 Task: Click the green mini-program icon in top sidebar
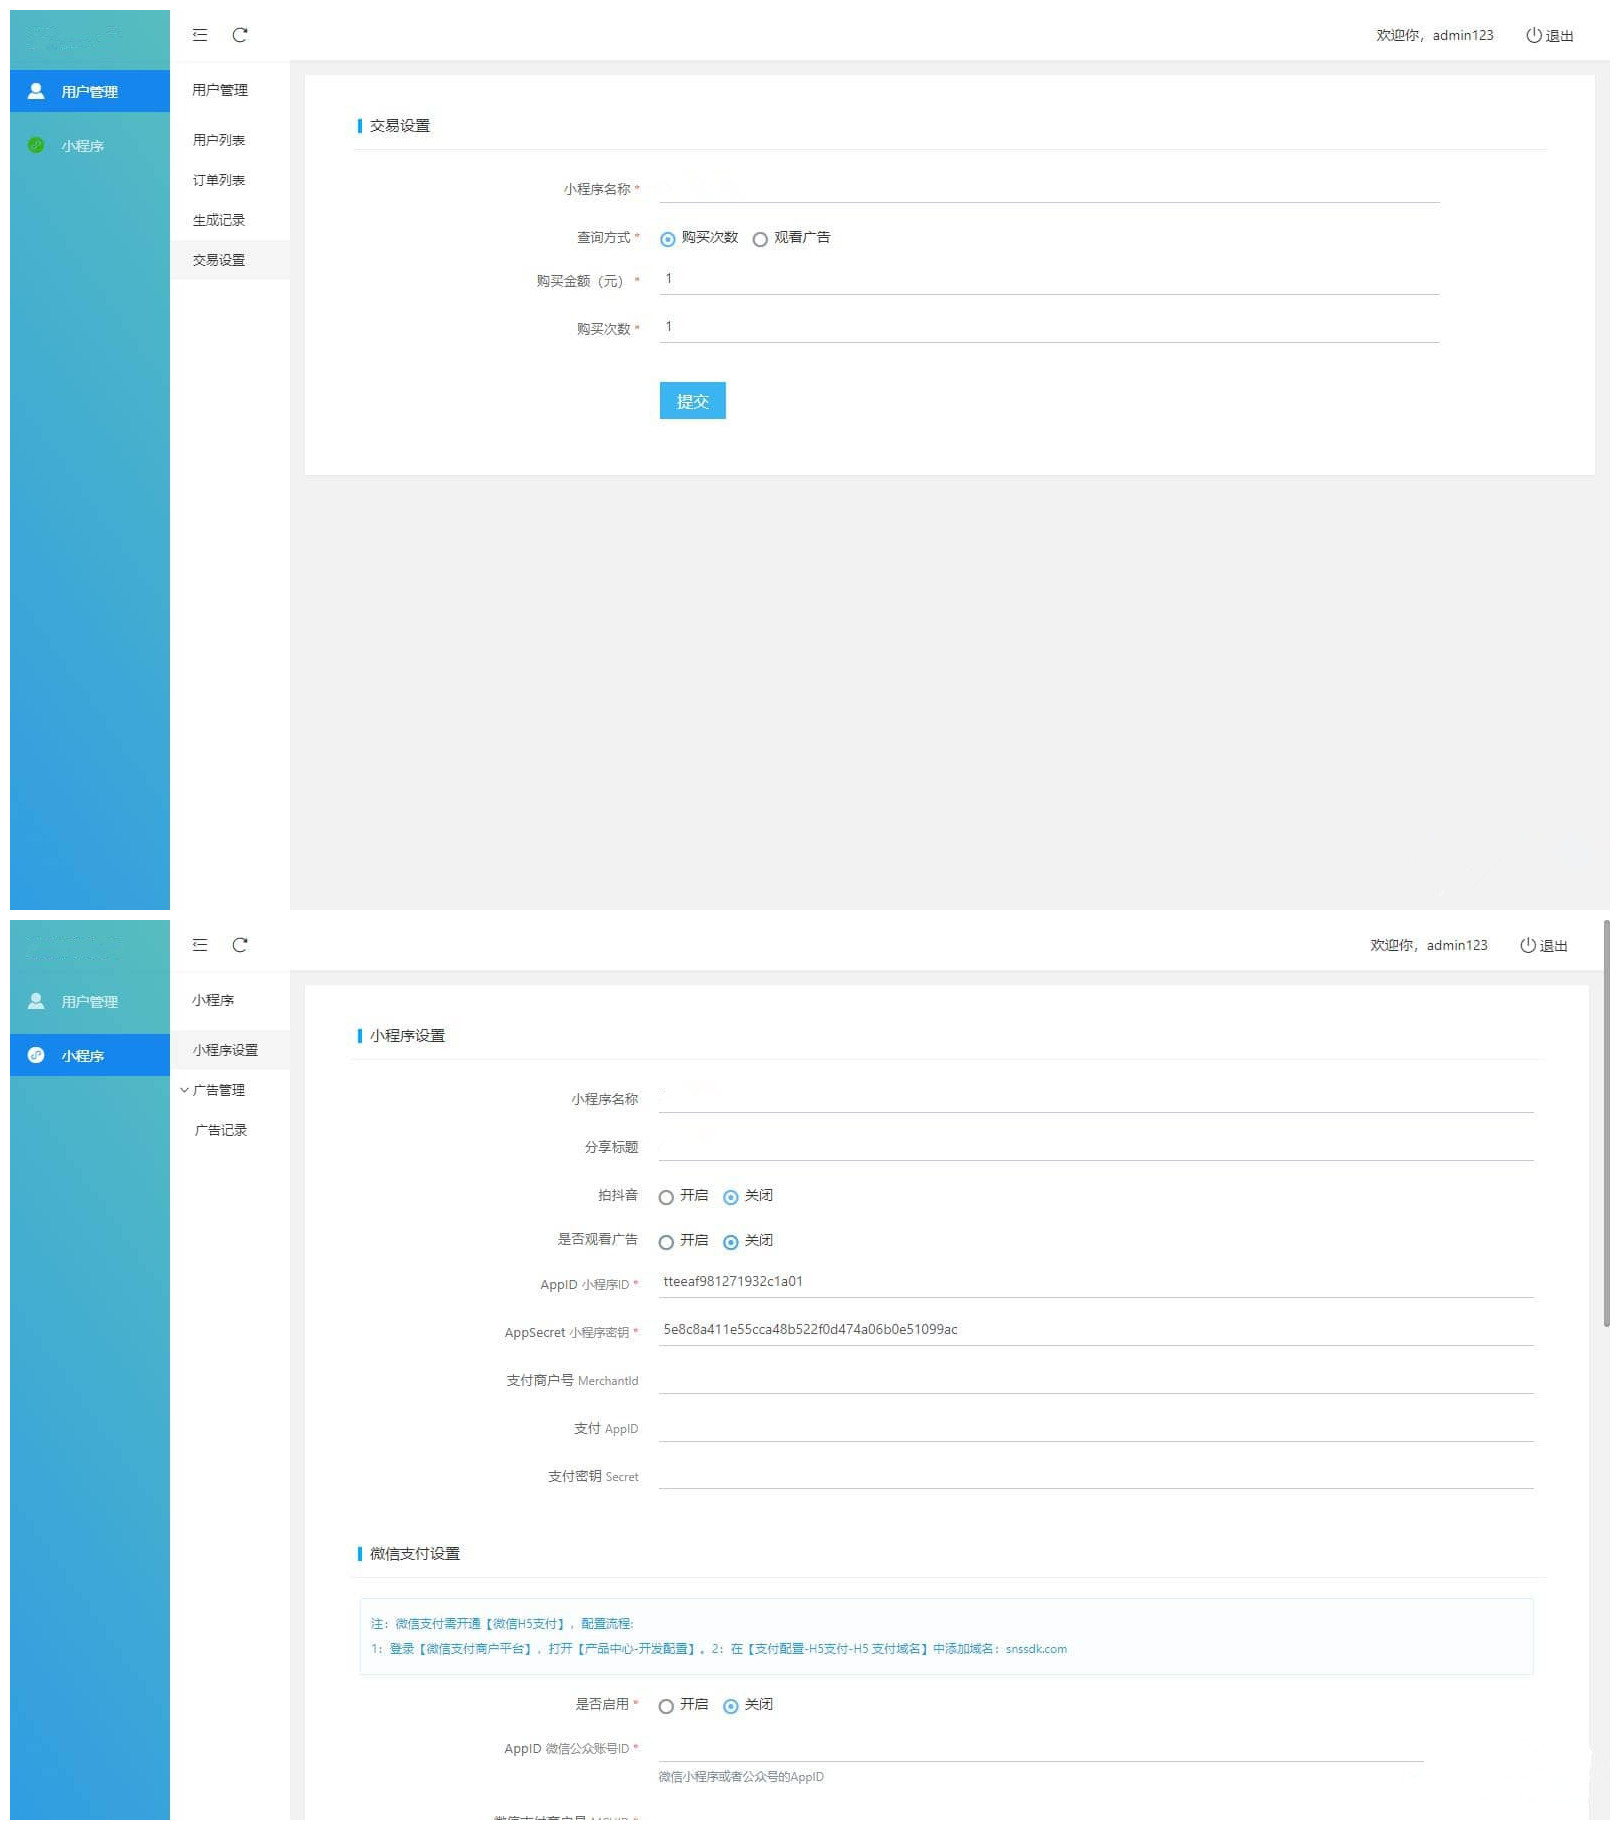tap(36, 145)
